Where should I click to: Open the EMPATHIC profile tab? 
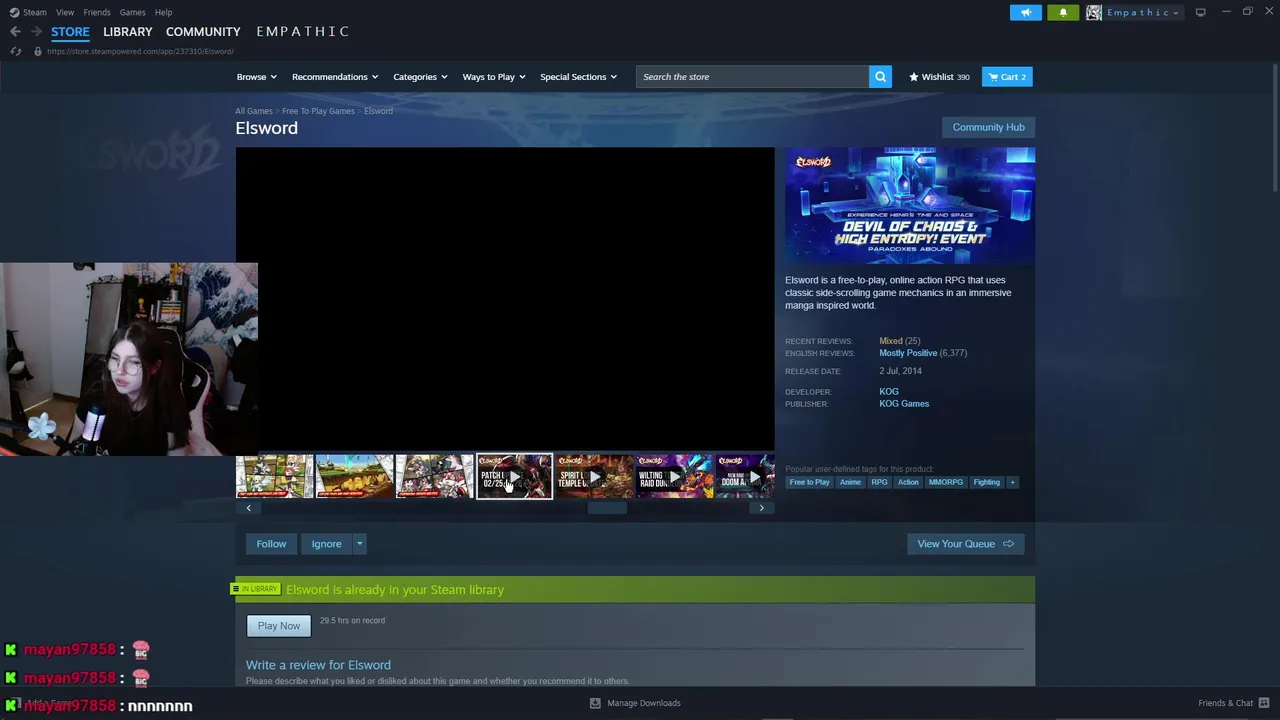point(303,32)
